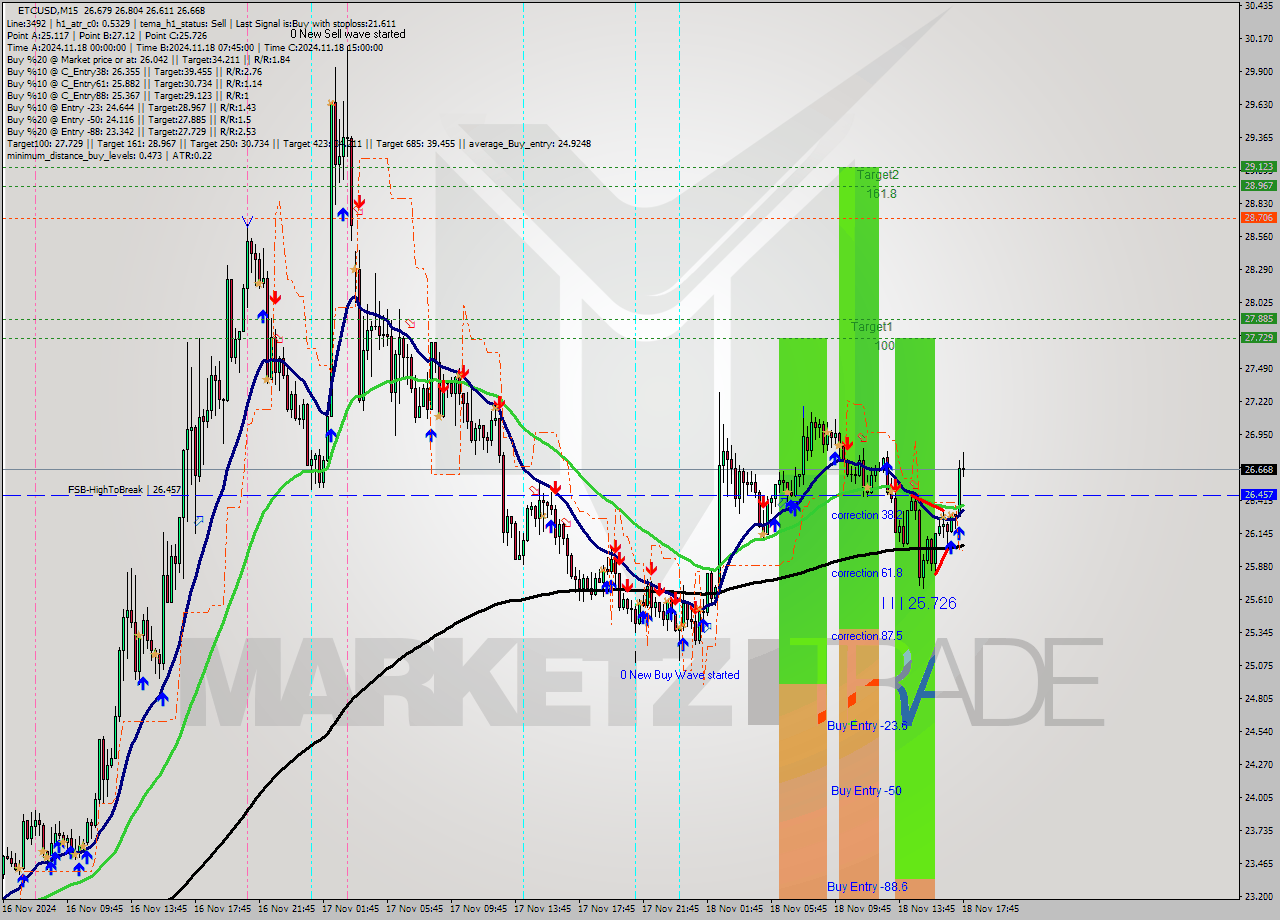
Task: Select the Buy %10 @ C_Entry38: 26.355 line
Action: (134, 71)
